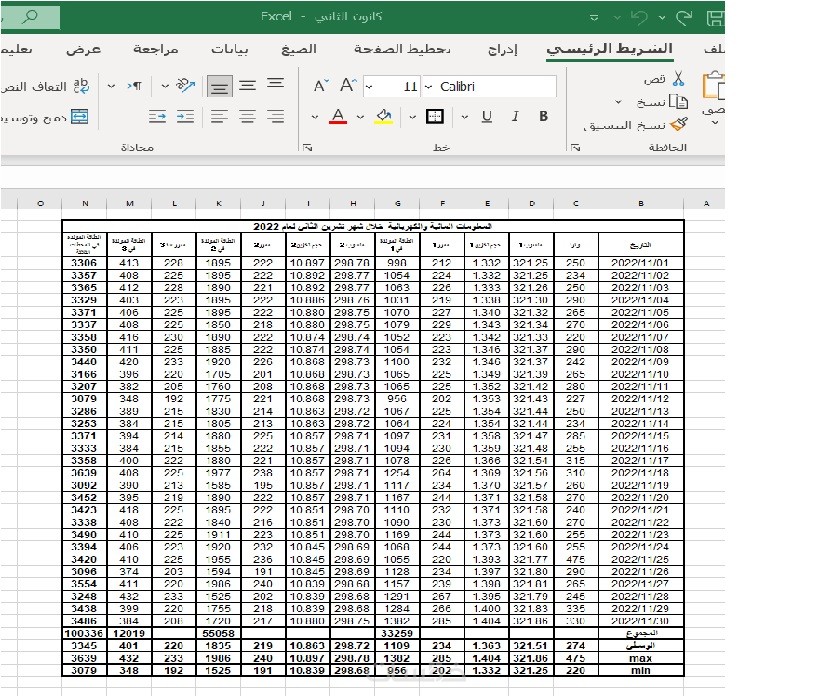832x696 pixels.
Task: Click the نسخ (Copy) button
Action: click(x=662, y=102)
